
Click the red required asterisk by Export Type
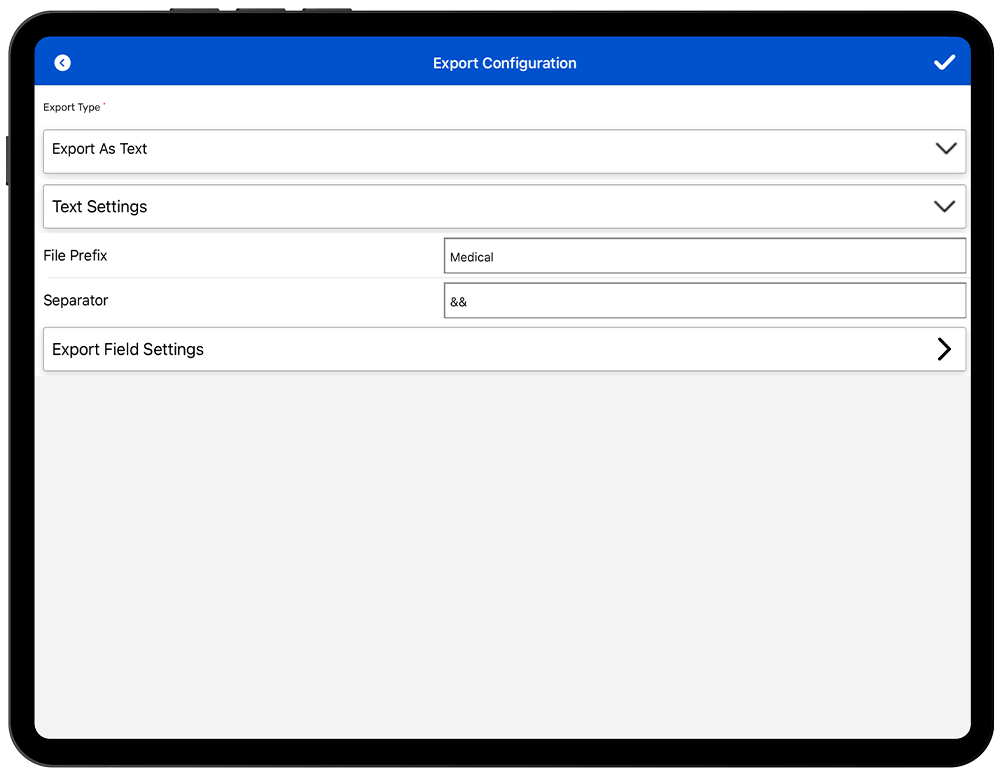[104, 105]
